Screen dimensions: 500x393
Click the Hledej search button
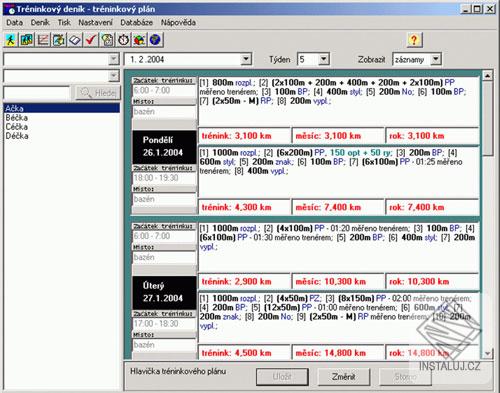98,93
